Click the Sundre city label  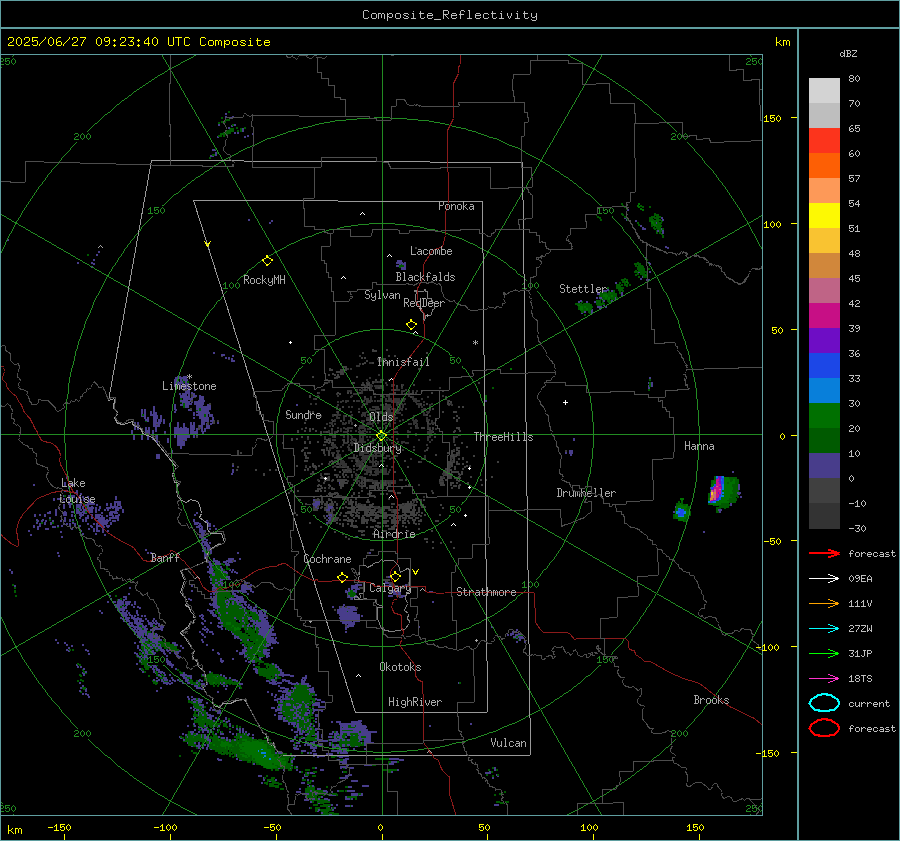[x=303, y=414]
